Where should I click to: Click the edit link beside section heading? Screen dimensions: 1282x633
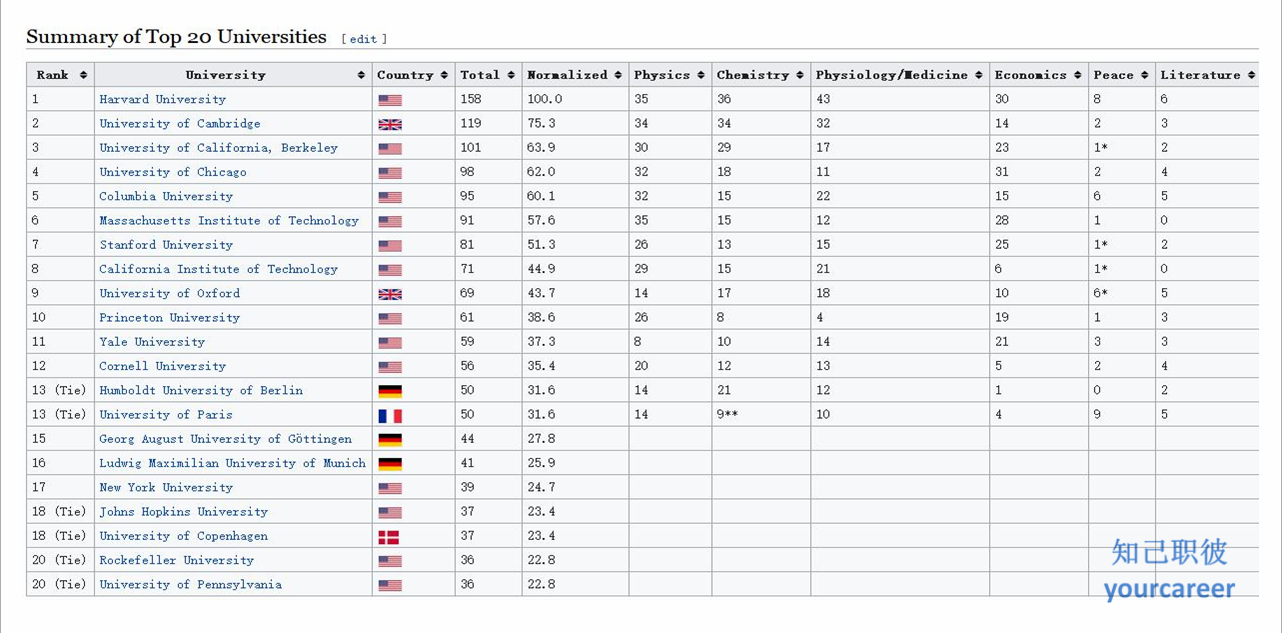coord(363,39)
